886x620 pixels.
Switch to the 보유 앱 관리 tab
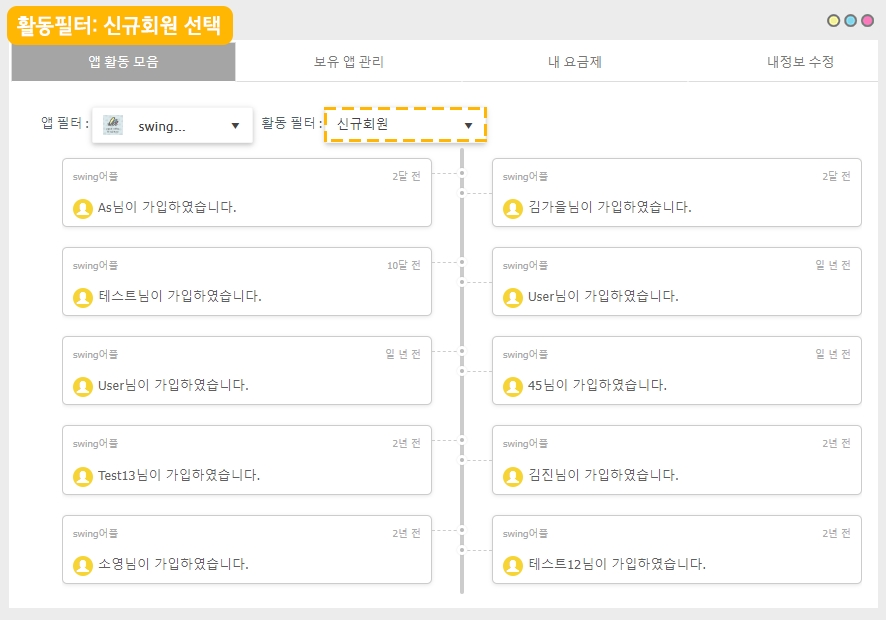click(x=348, y=62)
